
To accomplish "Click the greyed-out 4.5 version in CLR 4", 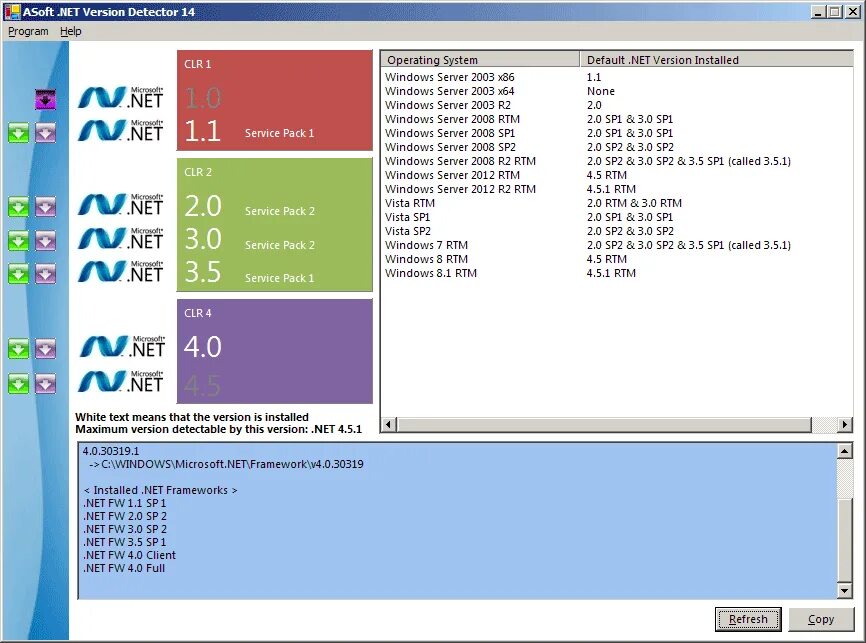I will (x=203, y=385).
